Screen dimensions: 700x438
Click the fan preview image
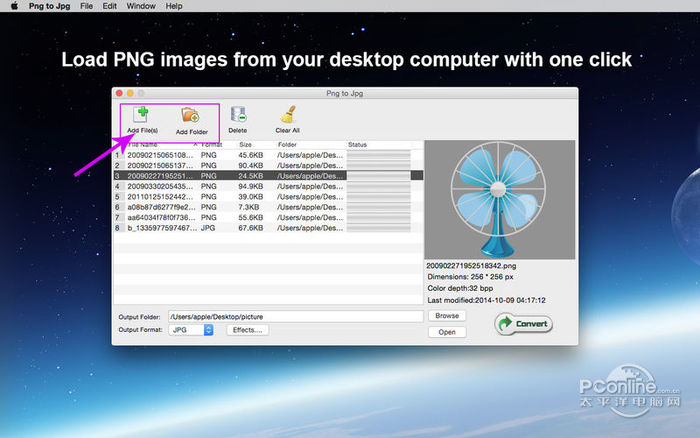500,200
